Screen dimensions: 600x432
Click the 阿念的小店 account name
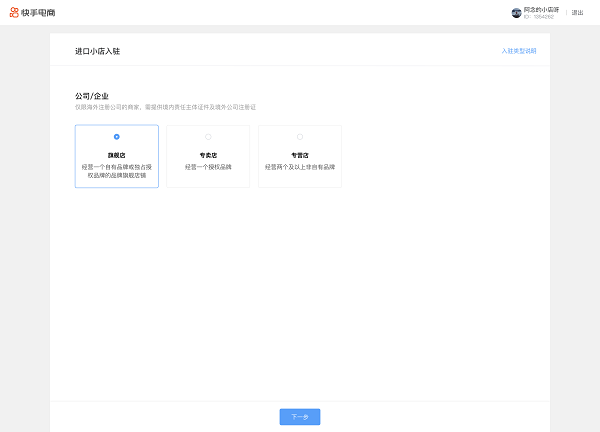pos(541,10)
